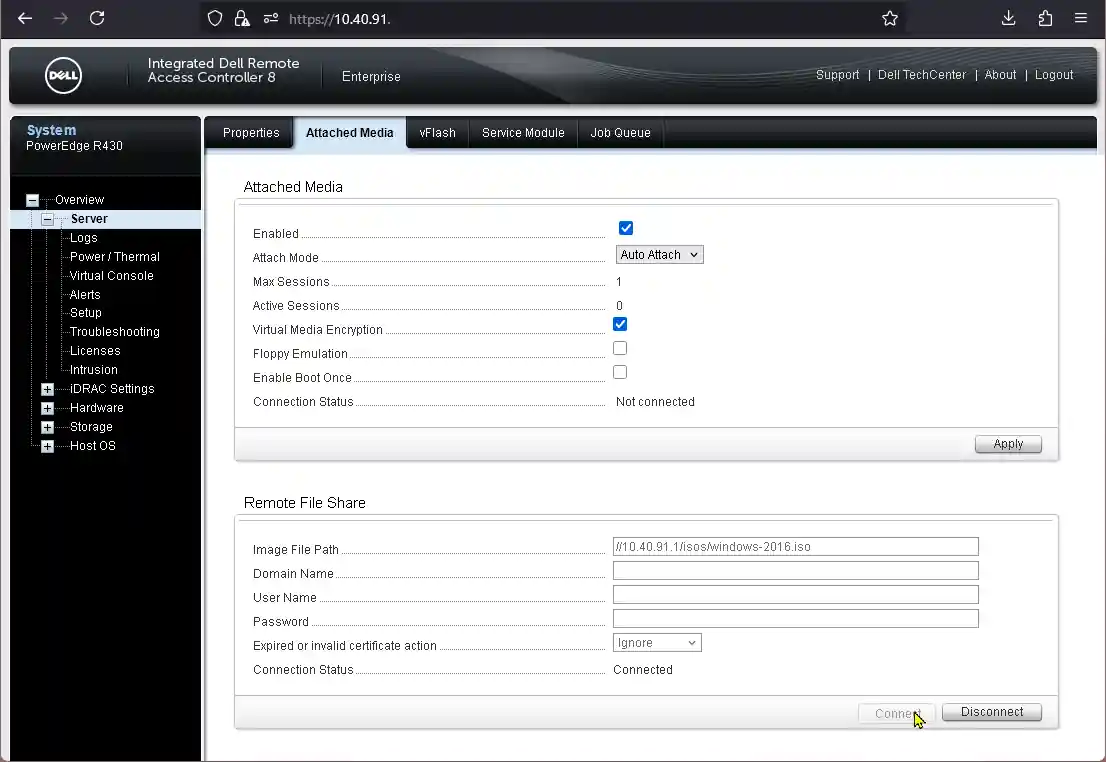Uncheck the Enabled checkbox
Viewport: 1106px width, 762px height.
pyautogui.click(x=626, y=228)
